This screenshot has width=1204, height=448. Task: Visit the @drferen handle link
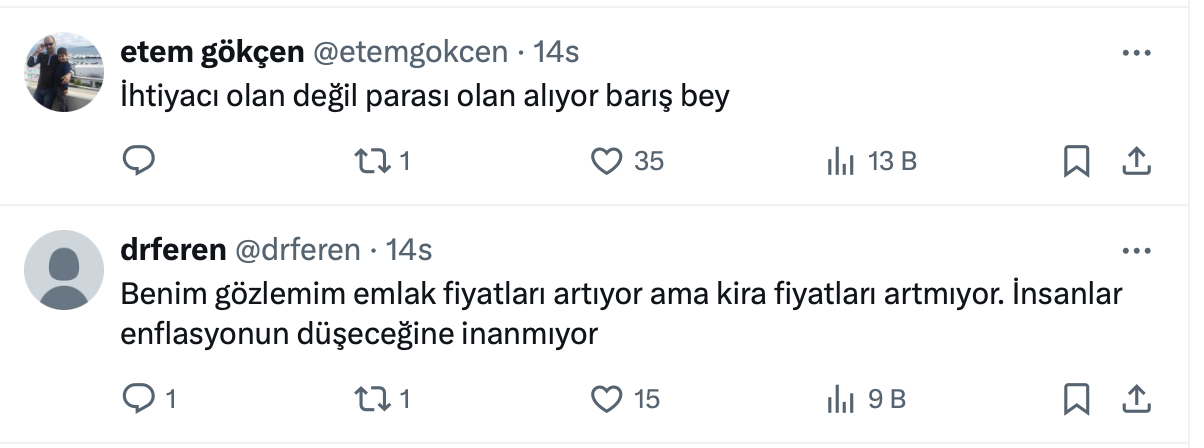[298, 249]
